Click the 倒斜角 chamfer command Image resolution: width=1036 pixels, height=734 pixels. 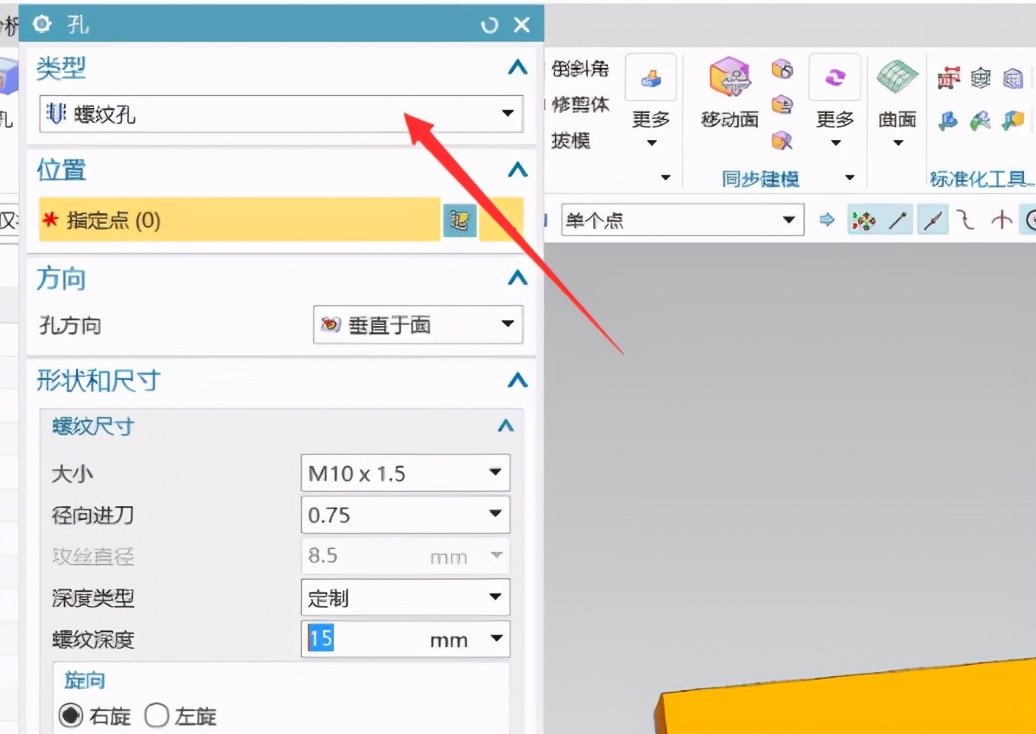[x=579, y=69]
